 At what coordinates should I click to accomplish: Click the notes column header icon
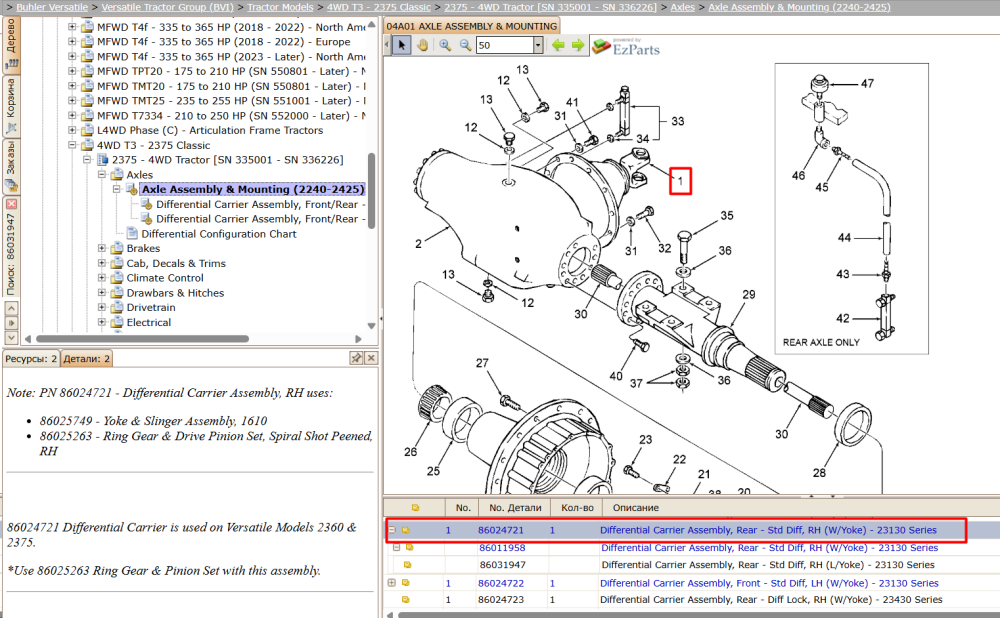point(415,508)
